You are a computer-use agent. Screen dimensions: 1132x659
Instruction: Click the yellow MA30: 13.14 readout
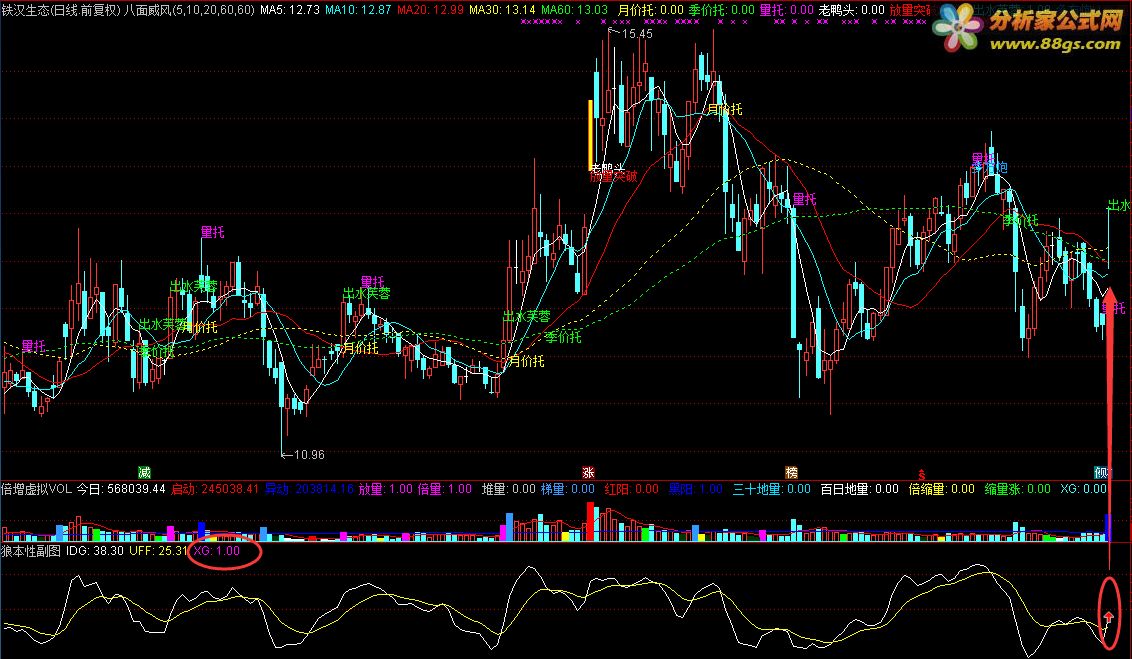pos(502,10)
